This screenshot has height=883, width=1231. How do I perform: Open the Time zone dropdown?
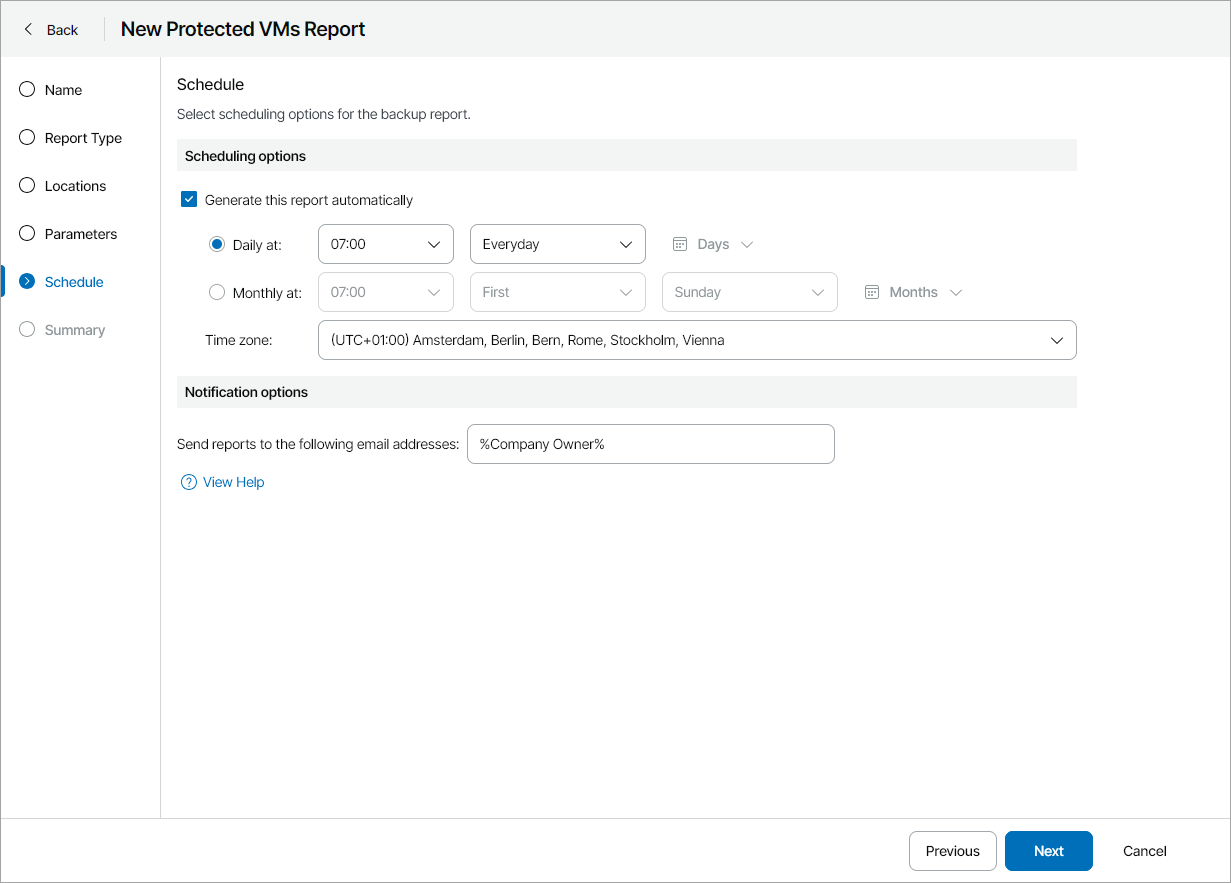(696, 340)
